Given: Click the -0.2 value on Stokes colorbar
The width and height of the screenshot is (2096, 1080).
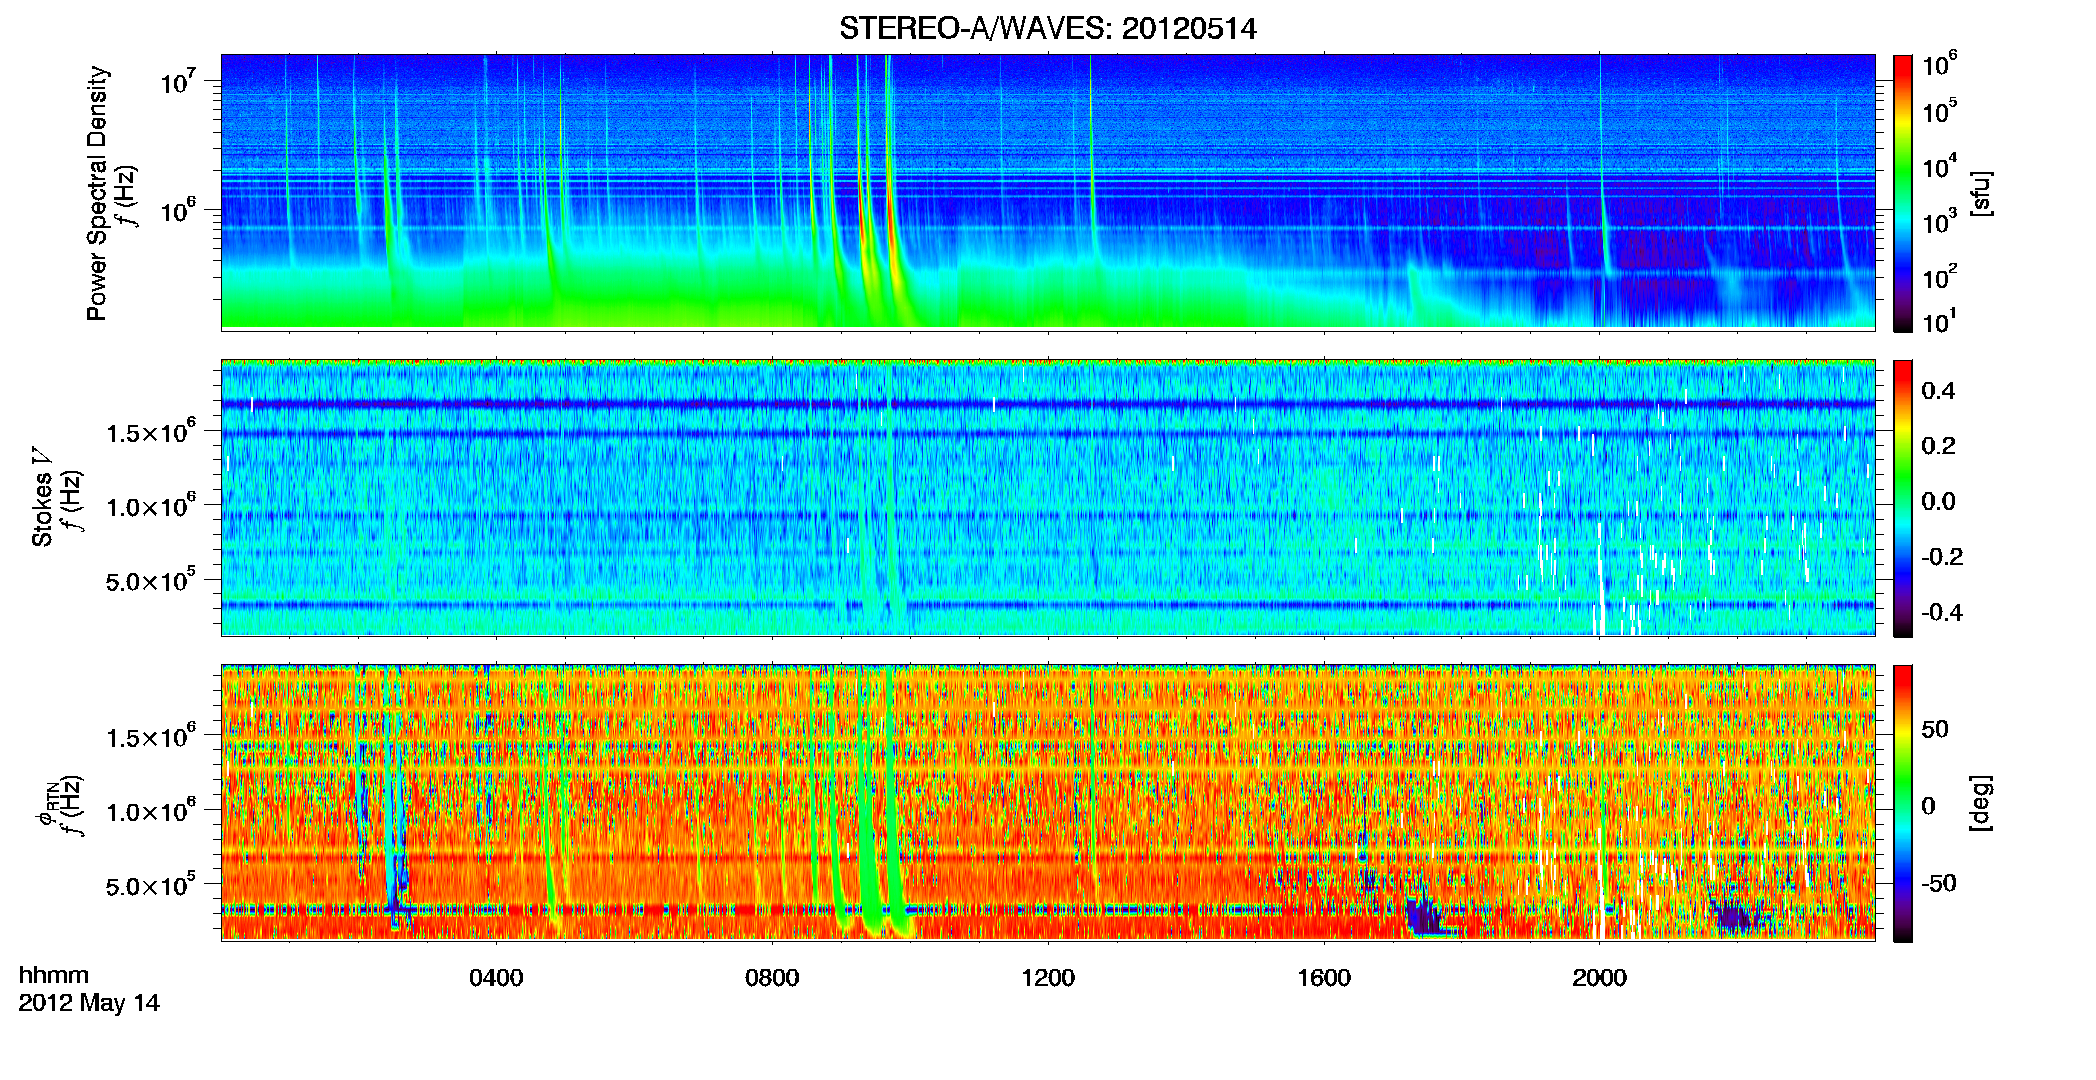Looking at the screenshot, I should click(1942, 557).
